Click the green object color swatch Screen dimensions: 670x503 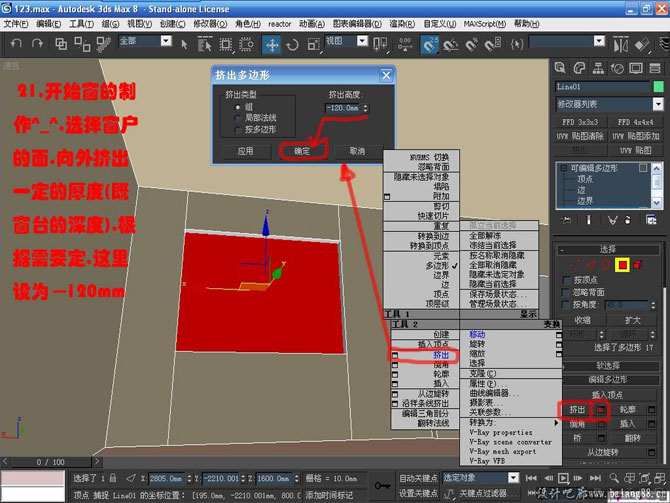(x=658, y=87)
